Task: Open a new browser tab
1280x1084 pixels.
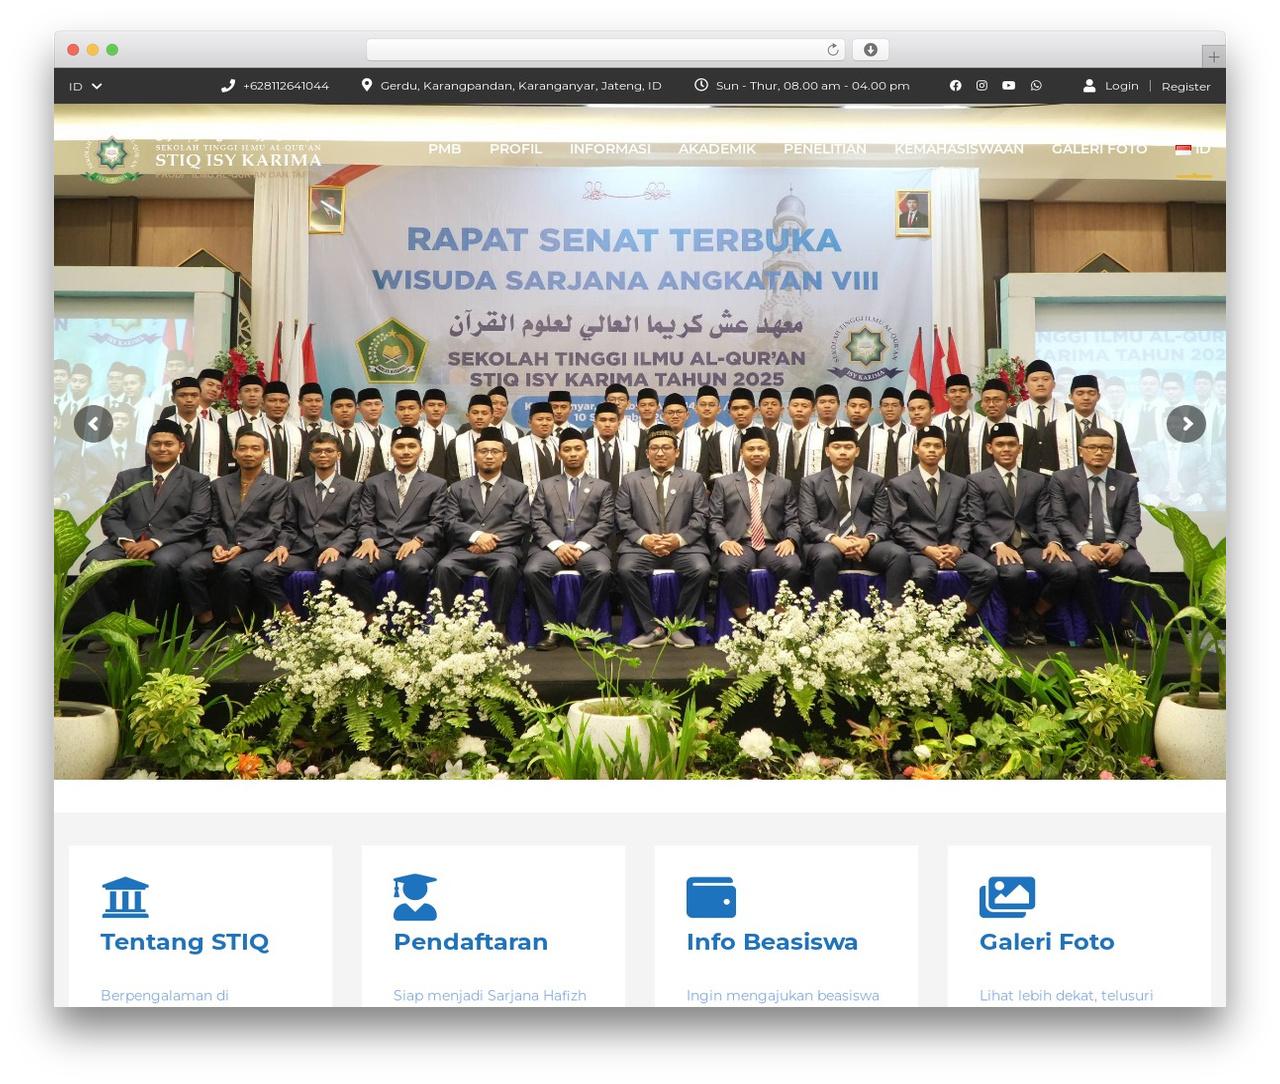Action: pos(1213,57)
